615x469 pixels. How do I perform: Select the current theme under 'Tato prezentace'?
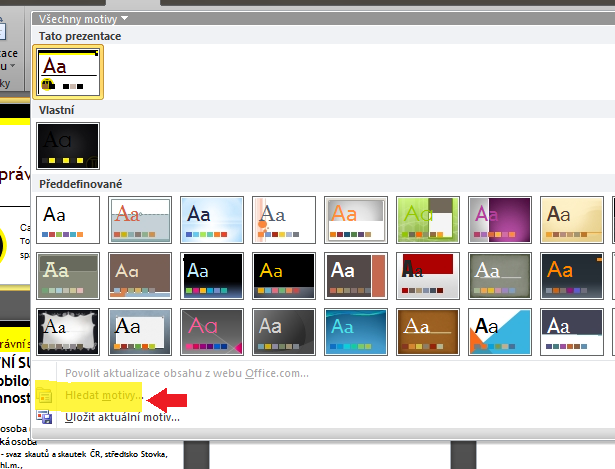click(x=68, y=71)
